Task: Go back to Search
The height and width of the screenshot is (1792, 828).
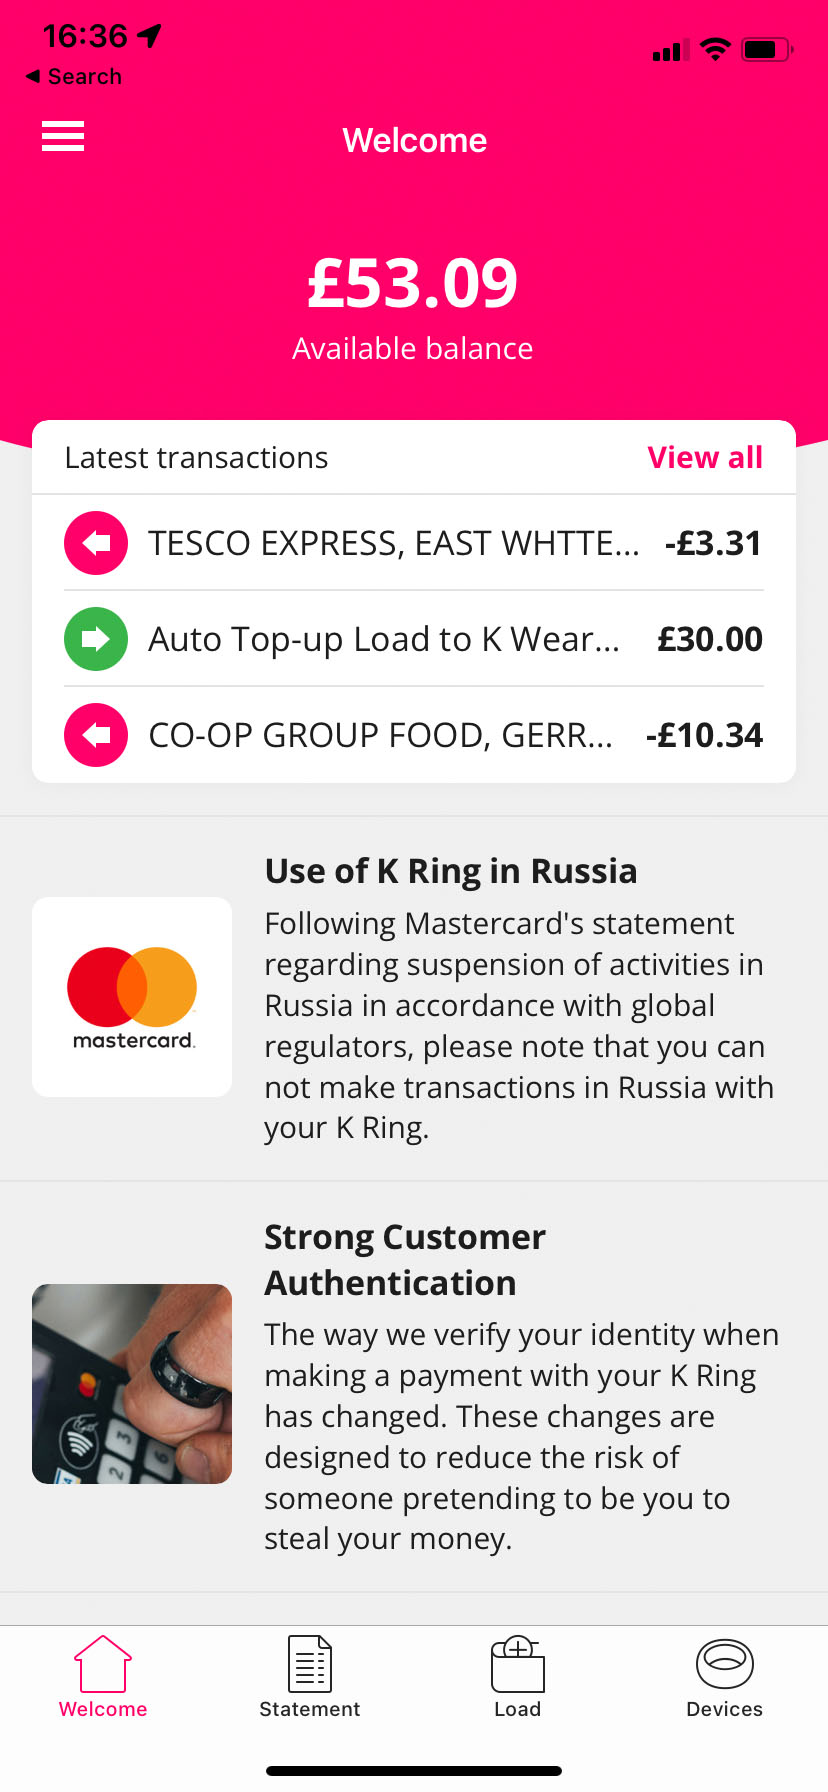Action: click(74, 77)
